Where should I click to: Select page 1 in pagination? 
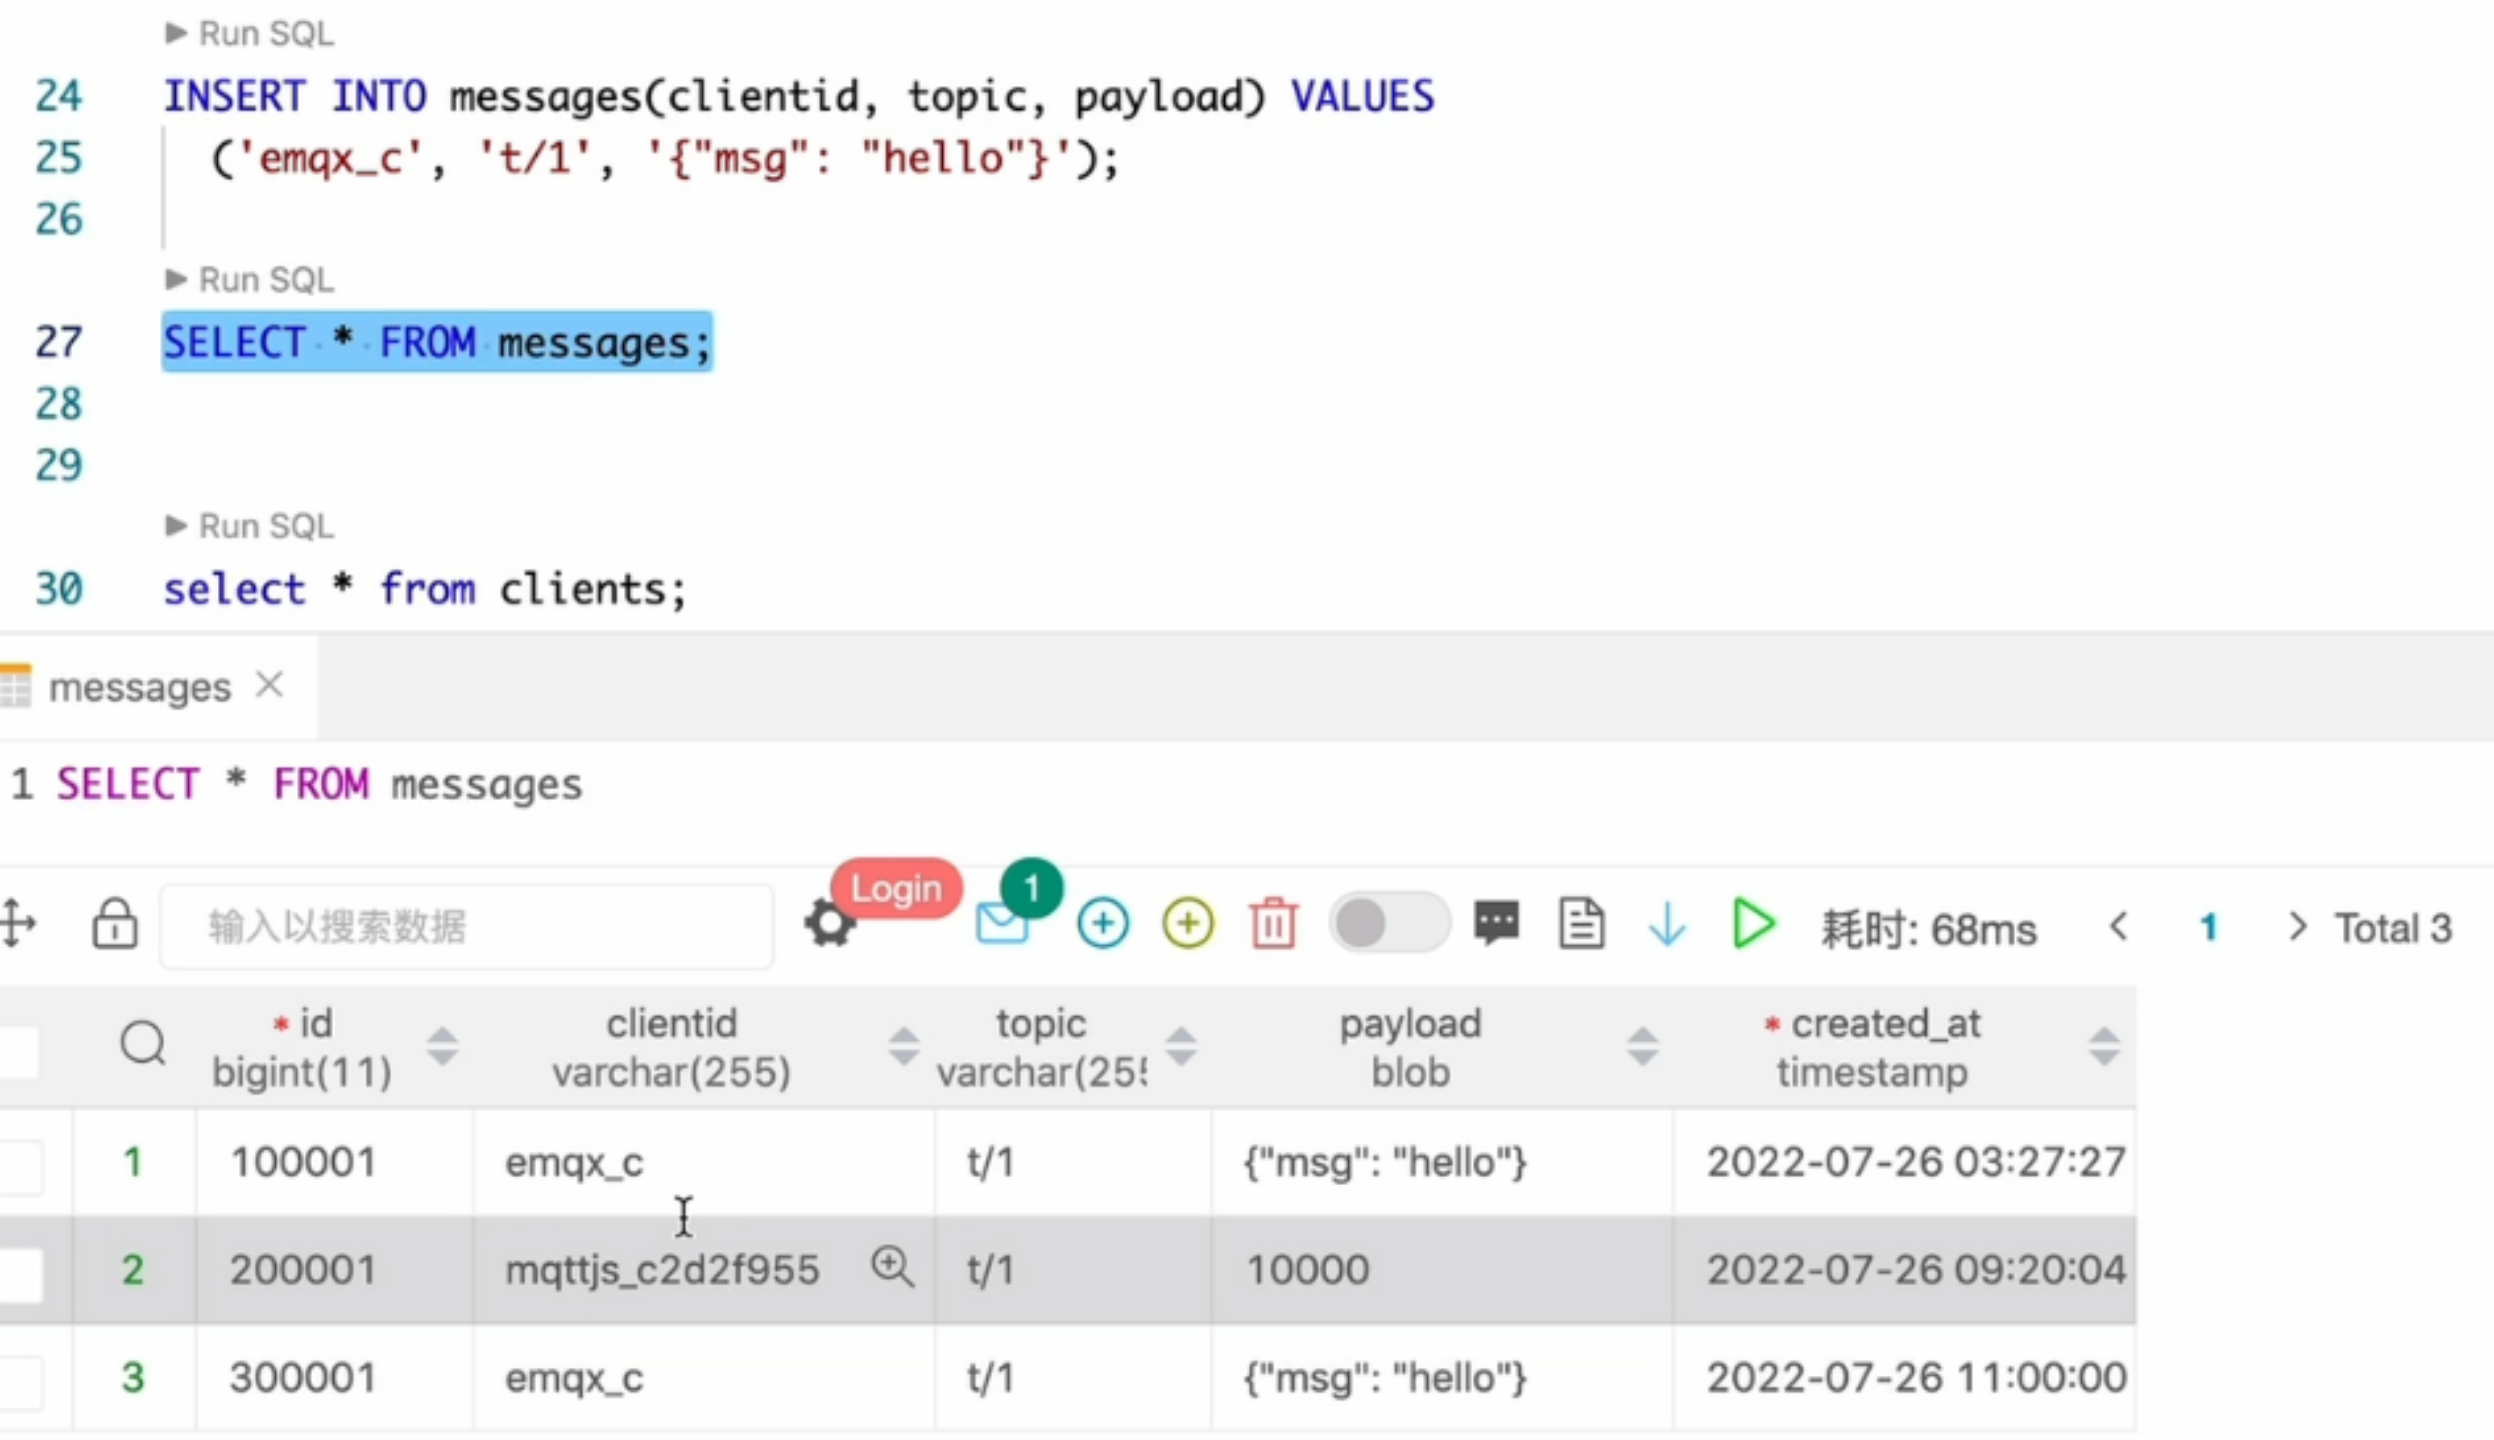pos(2208,929)
